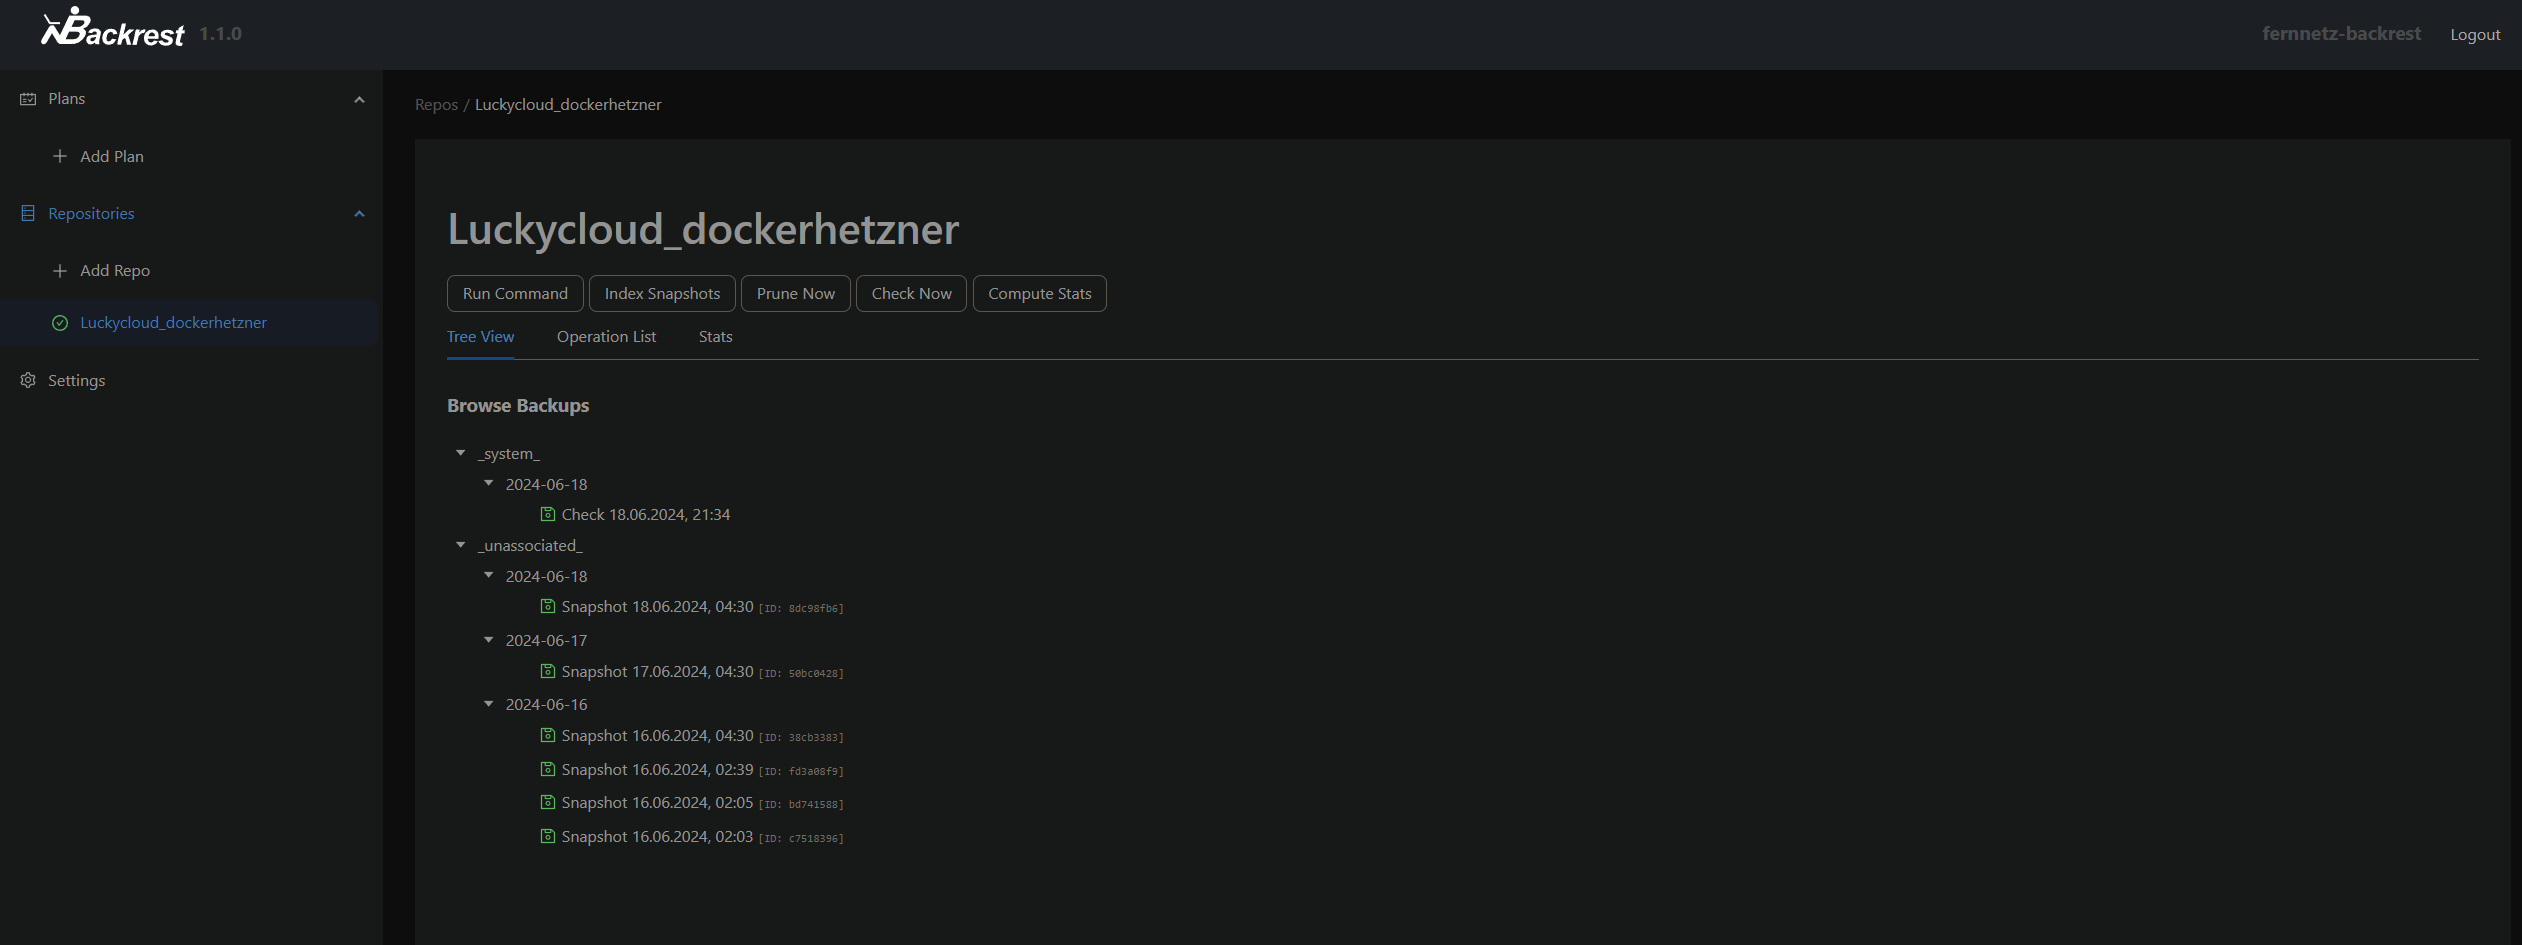Click the Check Now button
2522x945 pixels.
click(911, 294)
